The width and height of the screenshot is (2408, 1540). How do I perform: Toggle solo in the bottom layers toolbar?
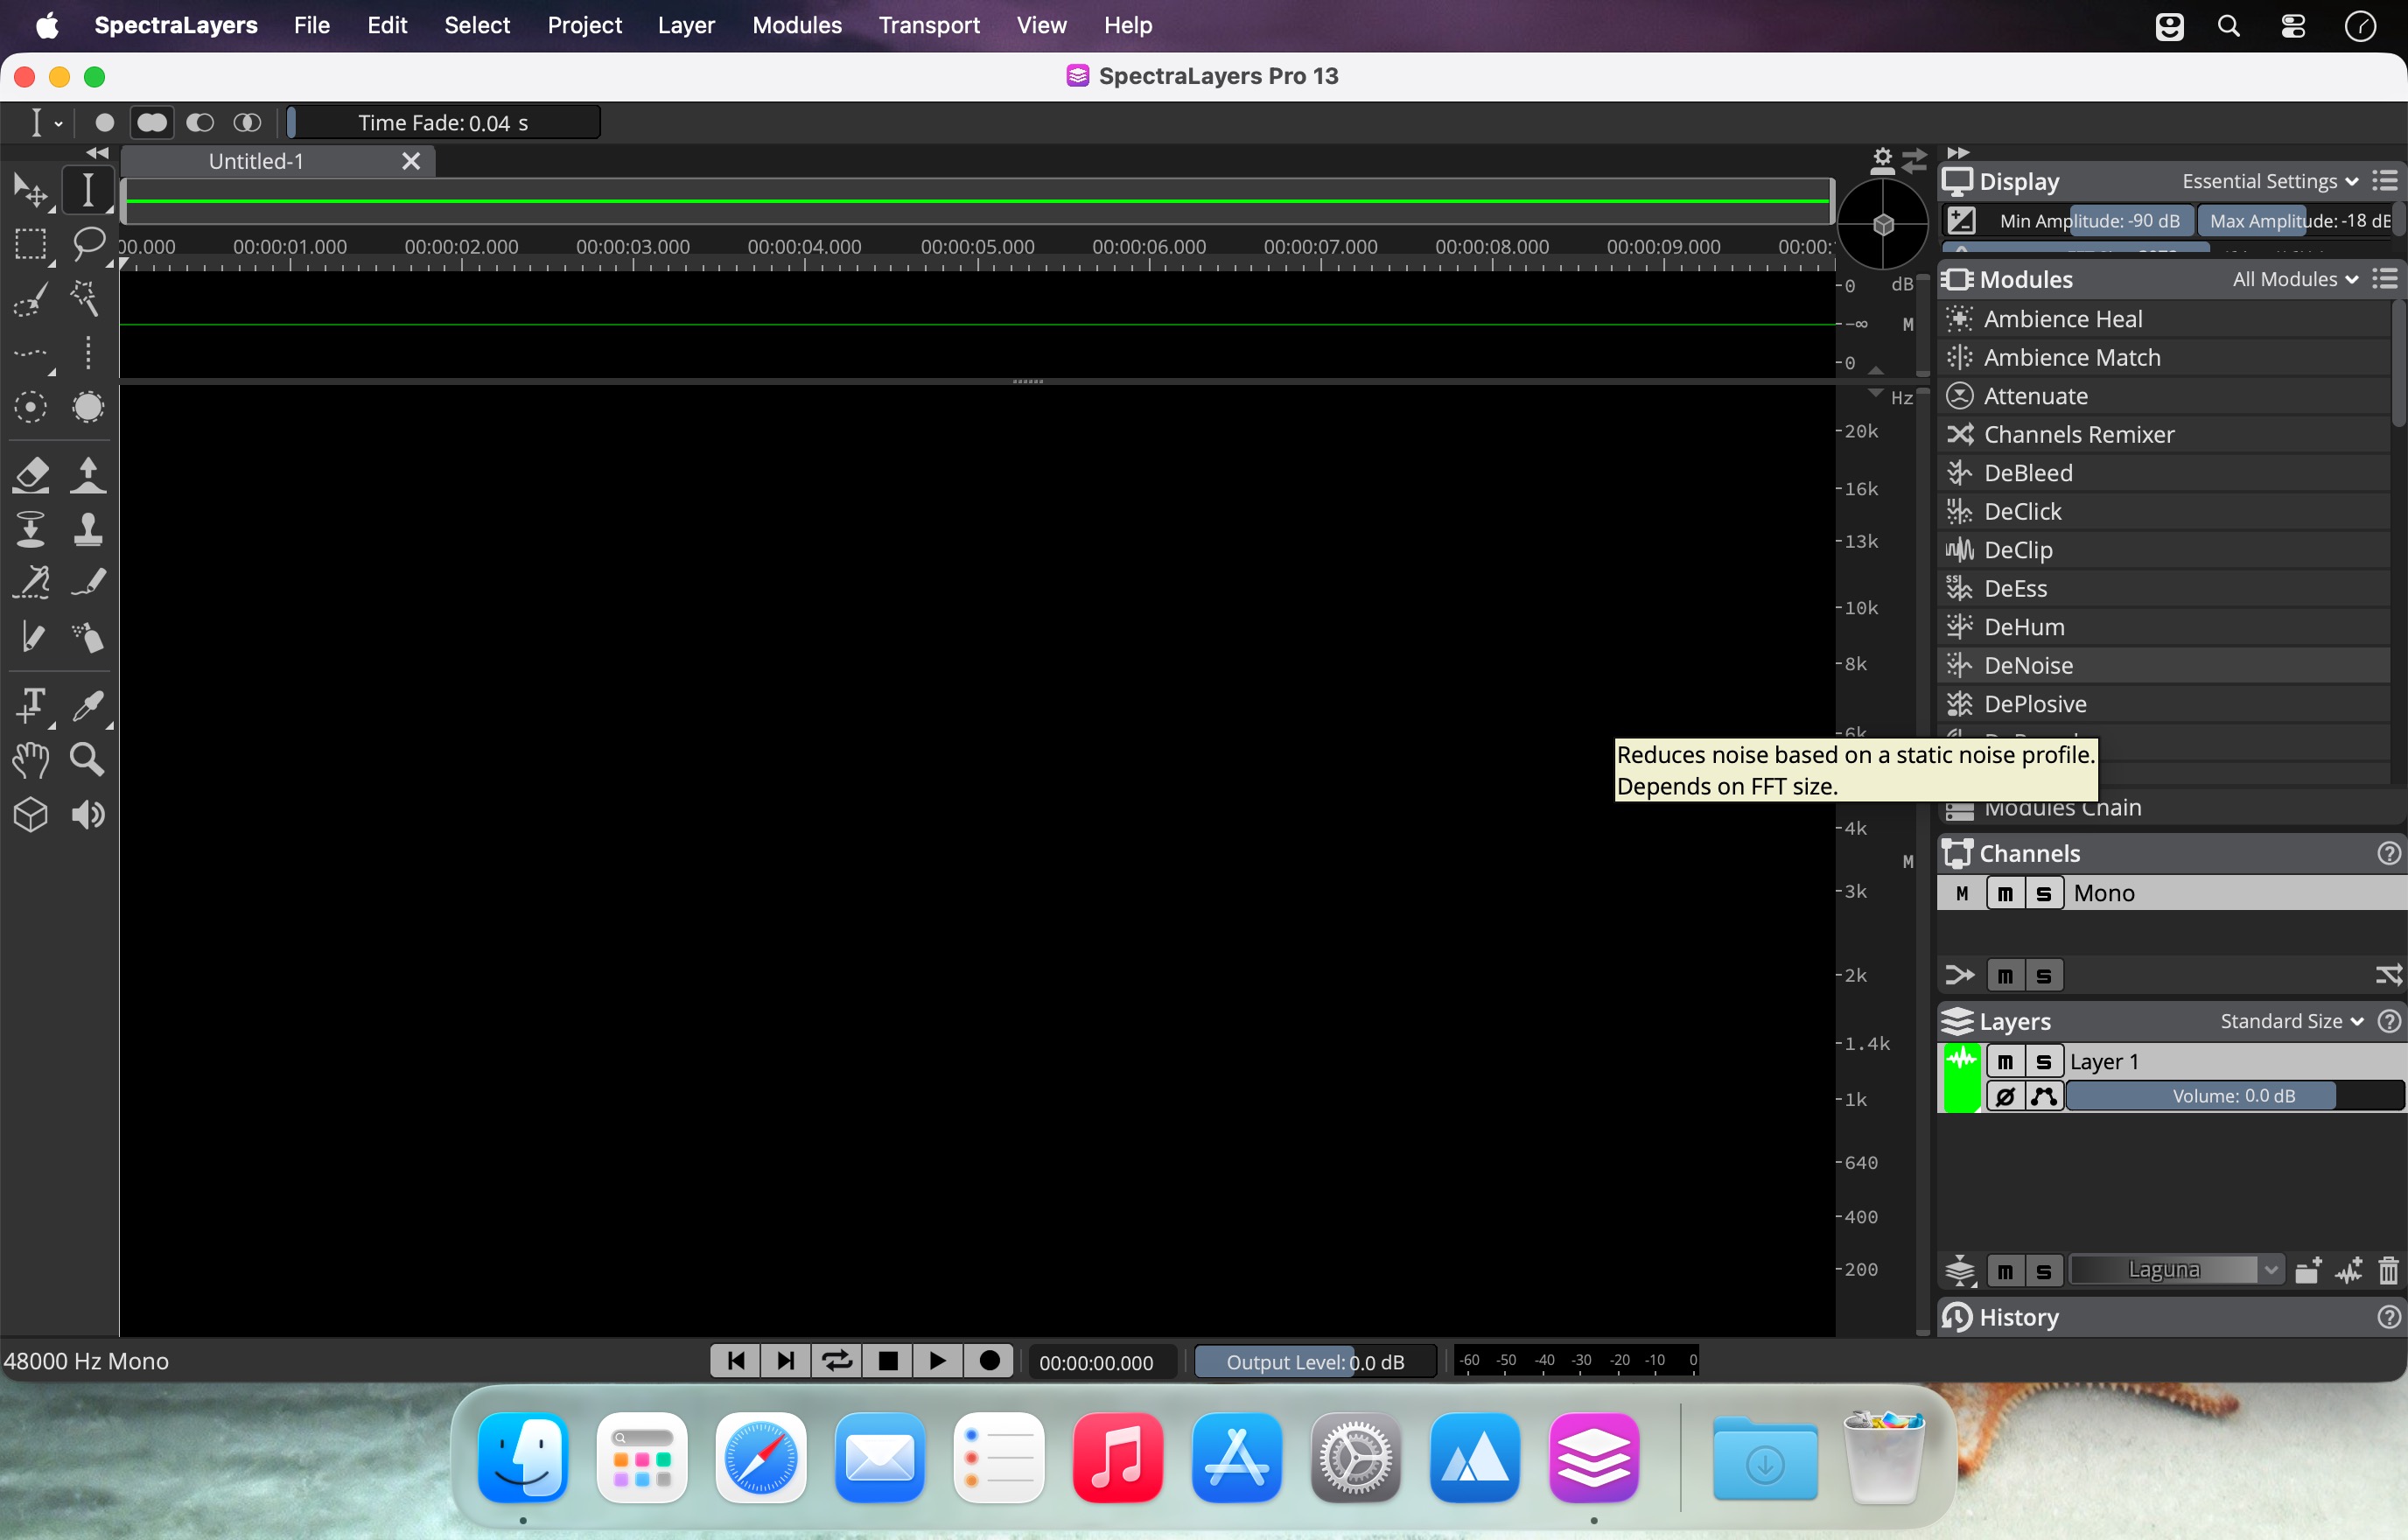pyautogui.click(x=2043, y=1271)
